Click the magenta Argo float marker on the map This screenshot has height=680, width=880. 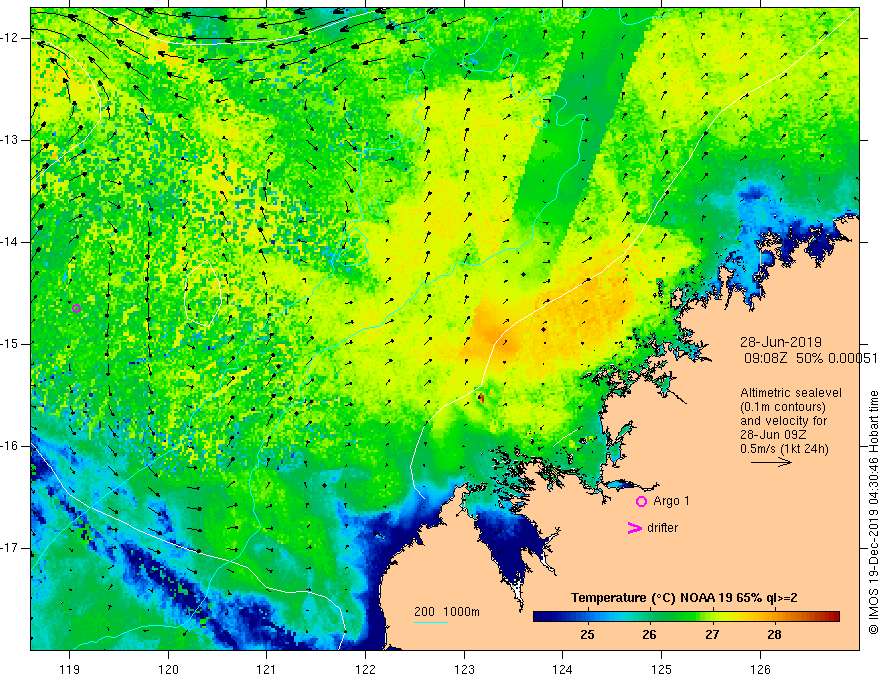[76, 308]
